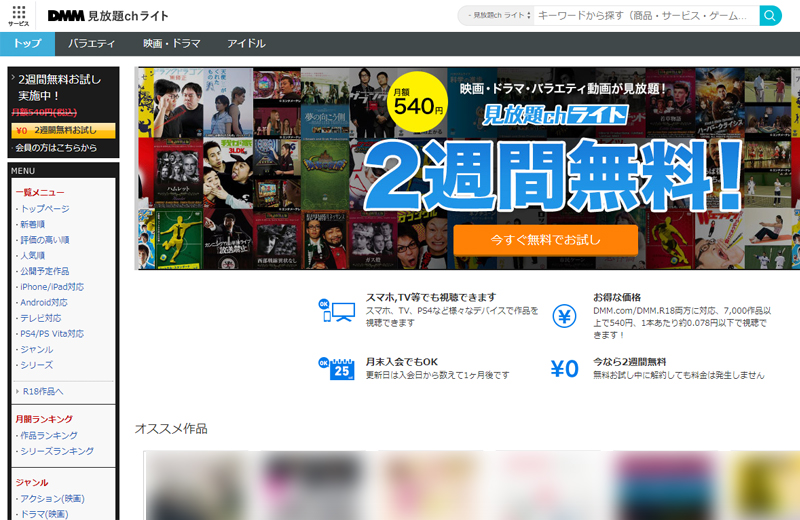Screen dimensions: 800x520
Task: Click the 2週間無料お試し実施中 sidebar heading
Action: point(60,87)
